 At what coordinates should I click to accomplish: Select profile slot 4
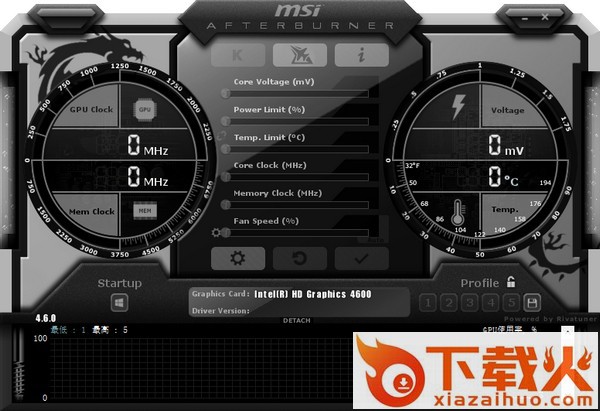click(490, 303)
